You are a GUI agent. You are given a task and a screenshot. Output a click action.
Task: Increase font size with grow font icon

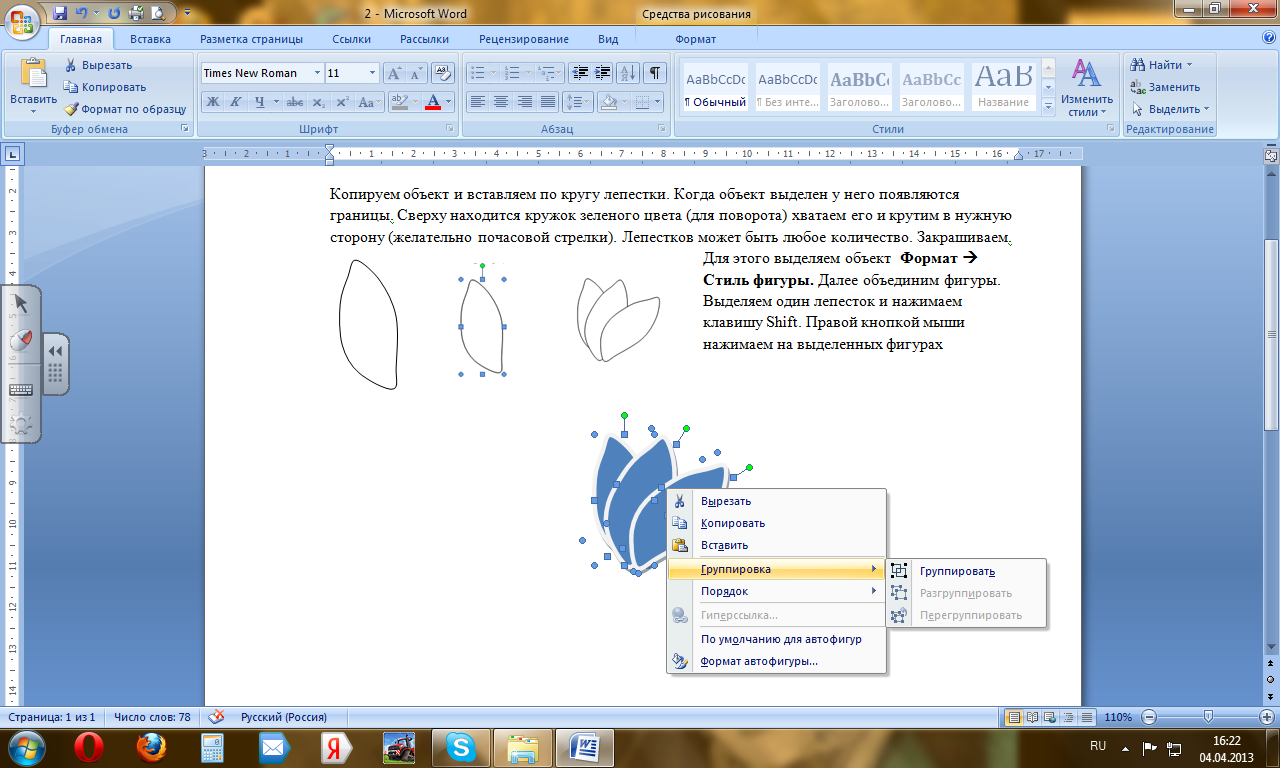[394, 73]
